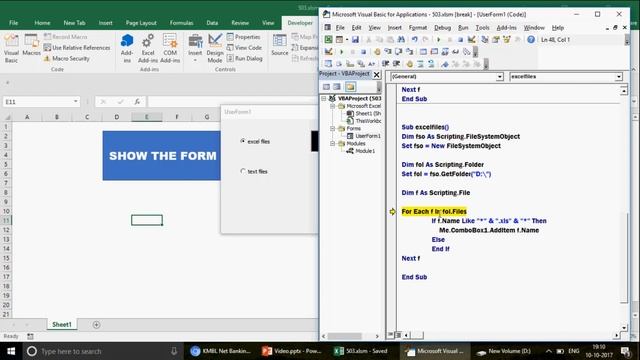The height and width of the screenshot is (360, 640).
Task: Collapse the Modules folder in Project Explorer
Action: pos(332,144)
